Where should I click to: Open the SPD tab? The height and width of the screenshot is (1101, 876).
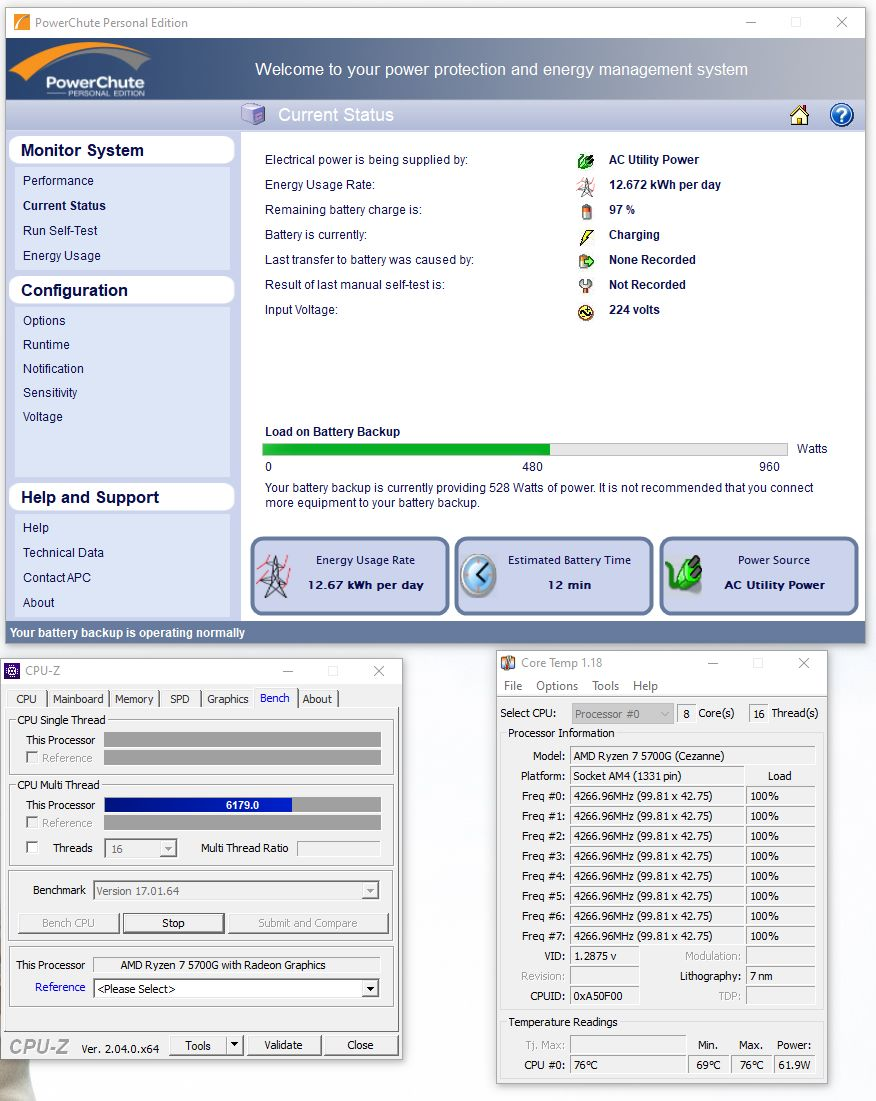tap(180, 699)
